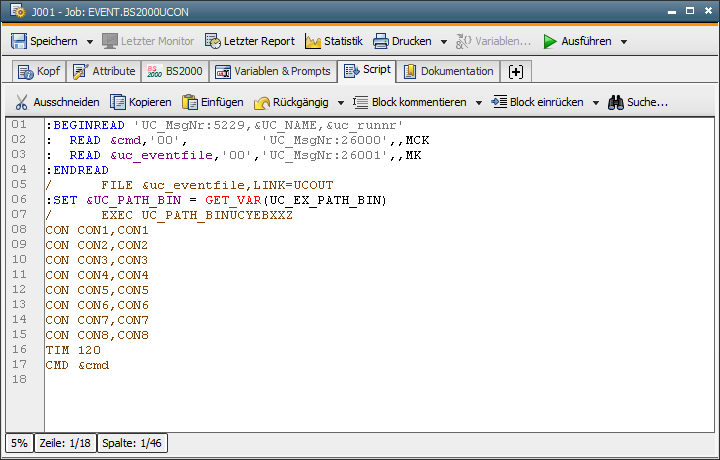Image resolution: width=720 pixels, height=460 pixels.
Task: Click the Ausschneiden scissors icon
Action: 21,102
